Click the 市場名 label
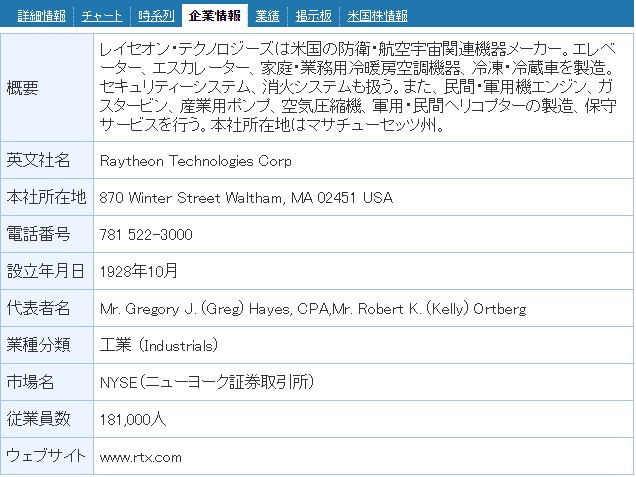 pos(30,382)
